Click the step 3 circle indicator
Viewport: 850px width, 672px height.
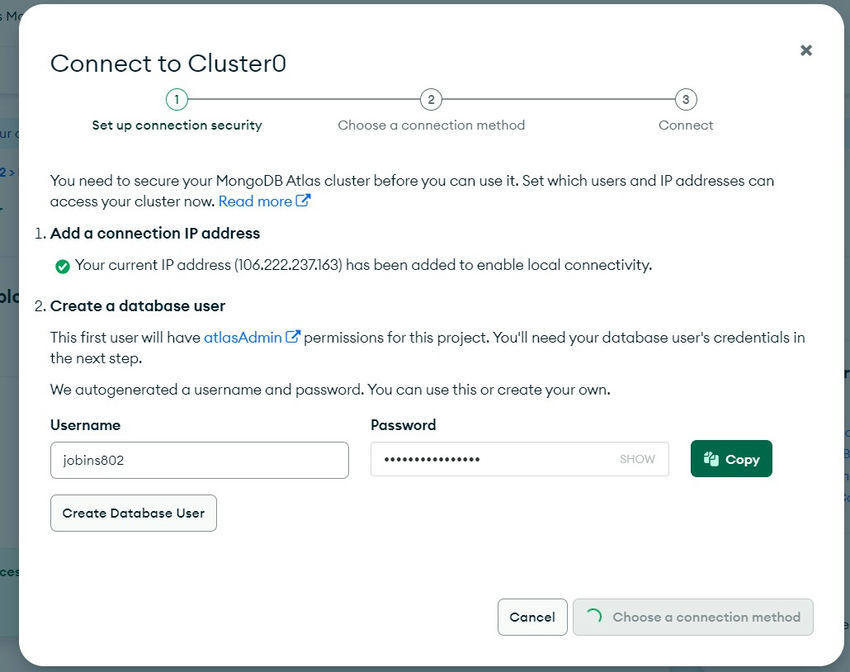685,99
